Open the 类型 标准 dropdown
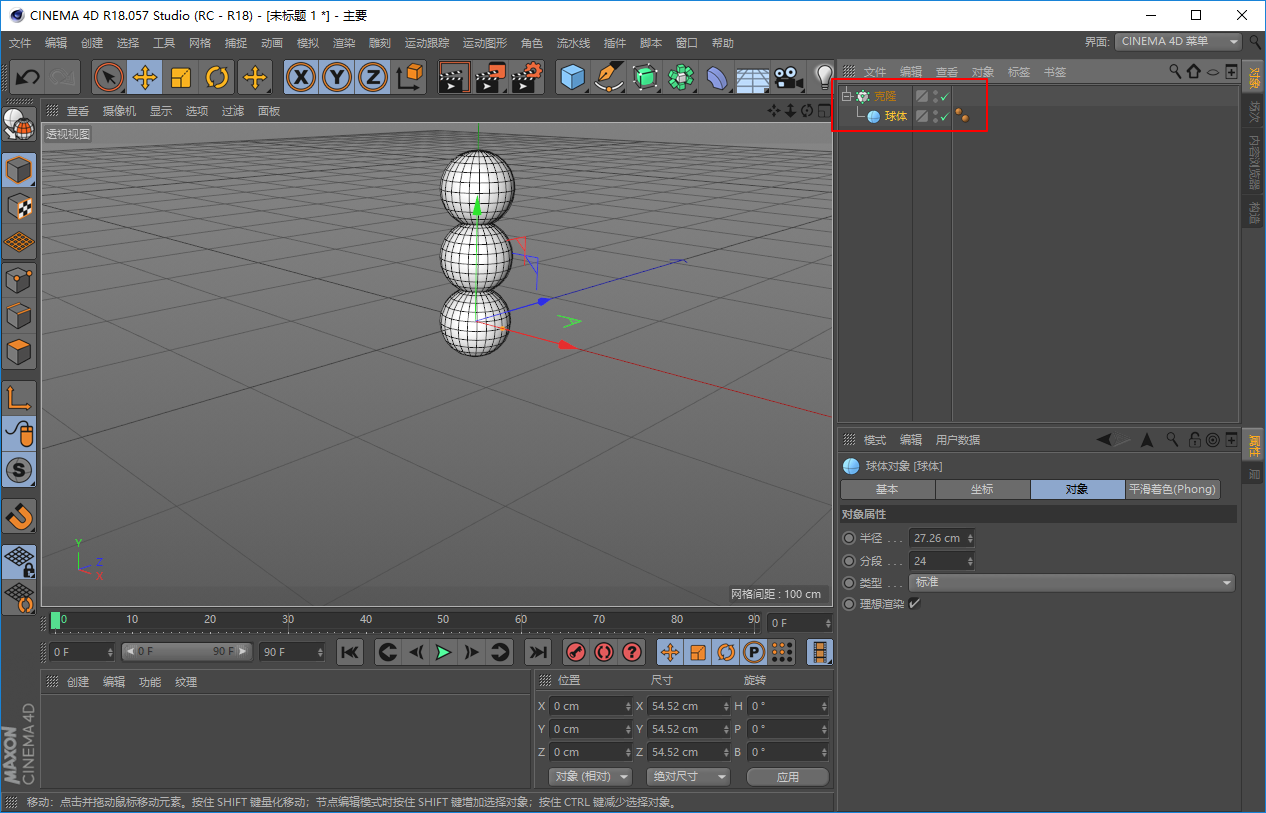Screen dimensions: 1266x813 pos(1072,582)
